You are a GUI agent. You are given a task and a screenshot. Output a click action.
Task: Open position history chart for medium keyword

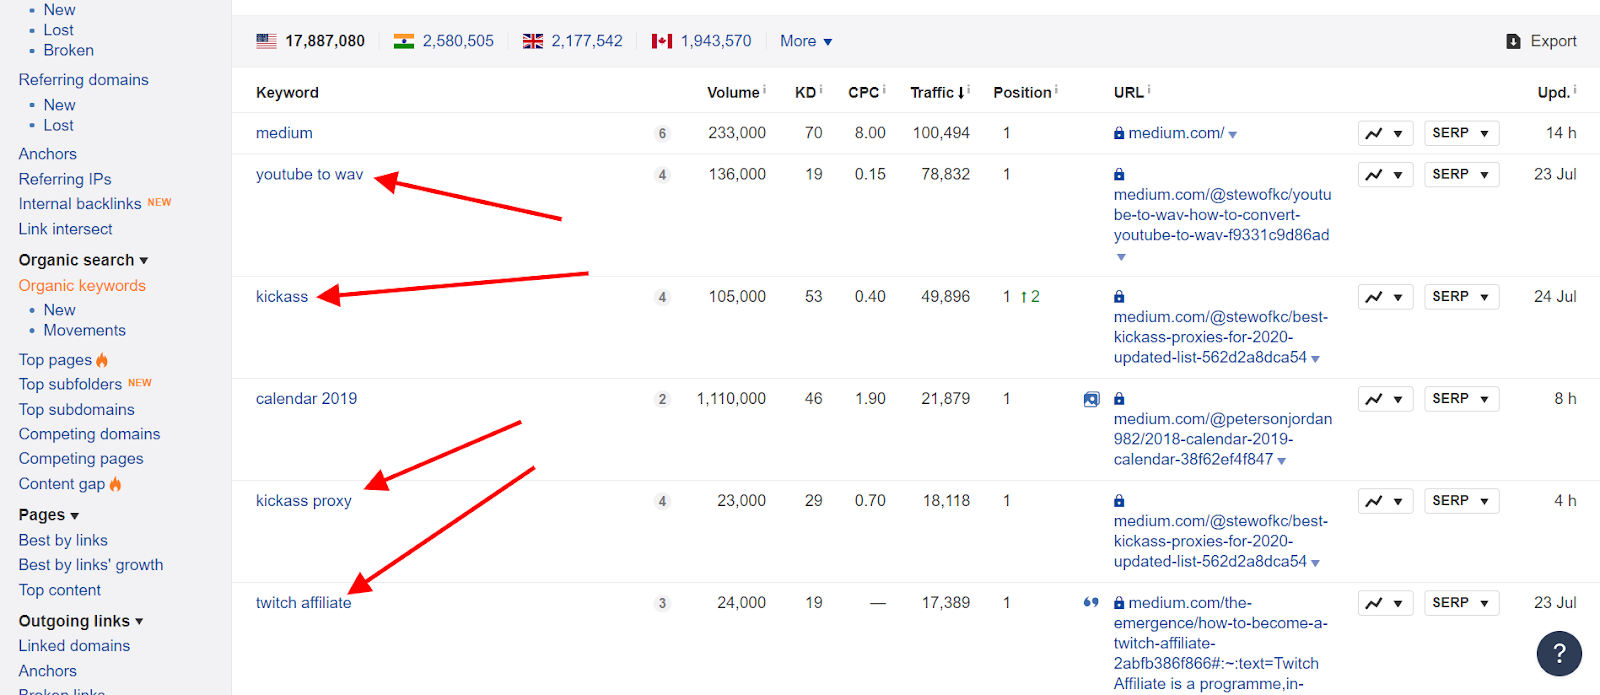point(1385,133)
